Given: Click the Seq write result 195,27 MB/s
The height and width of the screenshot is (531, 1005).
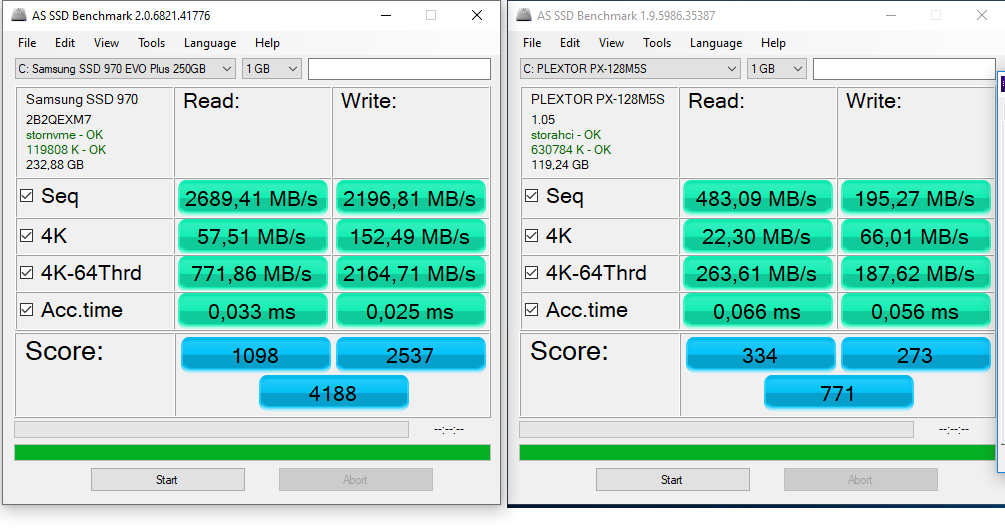Looking at the screenshot, I should (916, 198).
